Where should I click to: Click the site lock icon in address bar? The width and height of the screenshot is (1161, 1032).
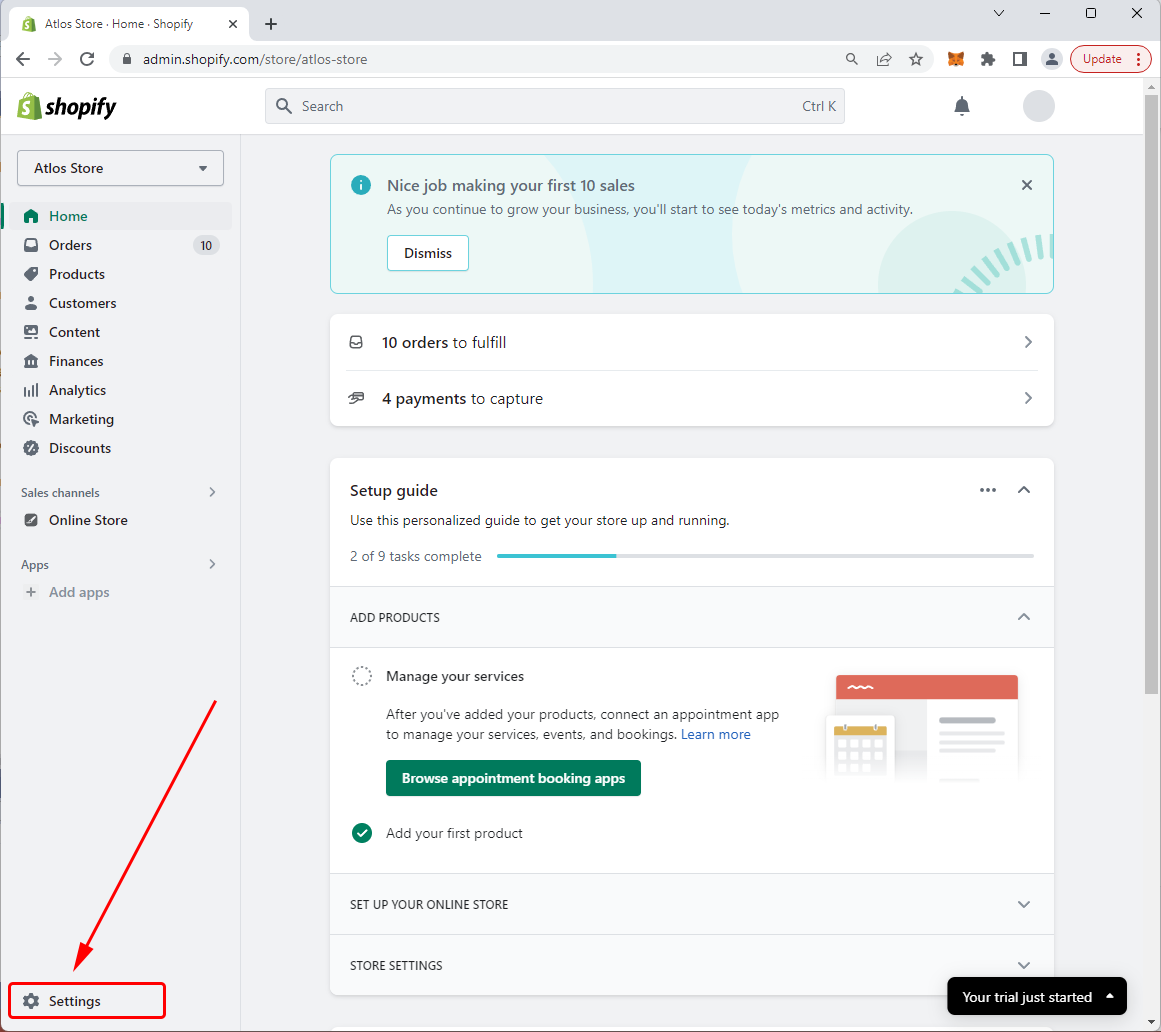point(127,59)
